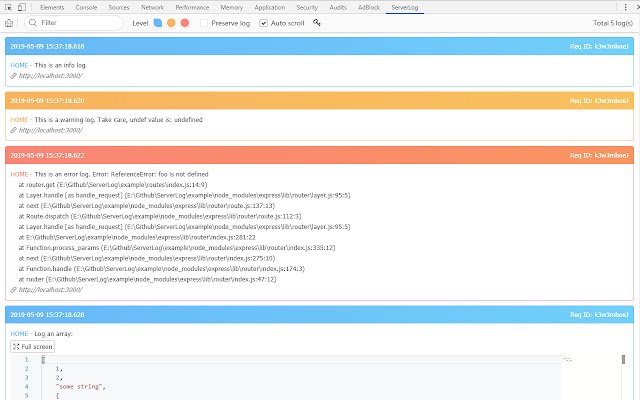640x400 pixels.
Task: Click Req ID in the warning log header
Action: tap(599, 101)
